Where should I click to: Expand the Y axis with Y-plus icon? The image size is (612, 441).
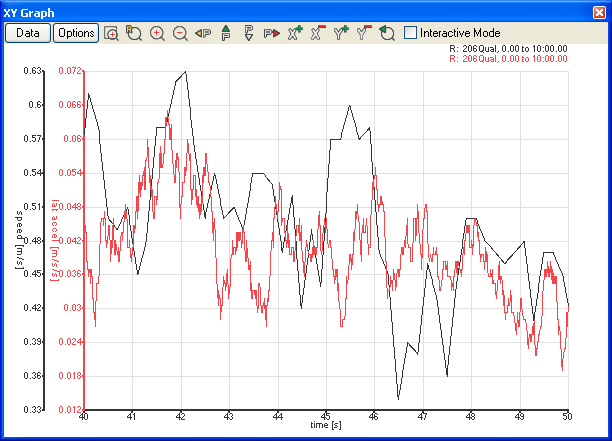[341, 33]
